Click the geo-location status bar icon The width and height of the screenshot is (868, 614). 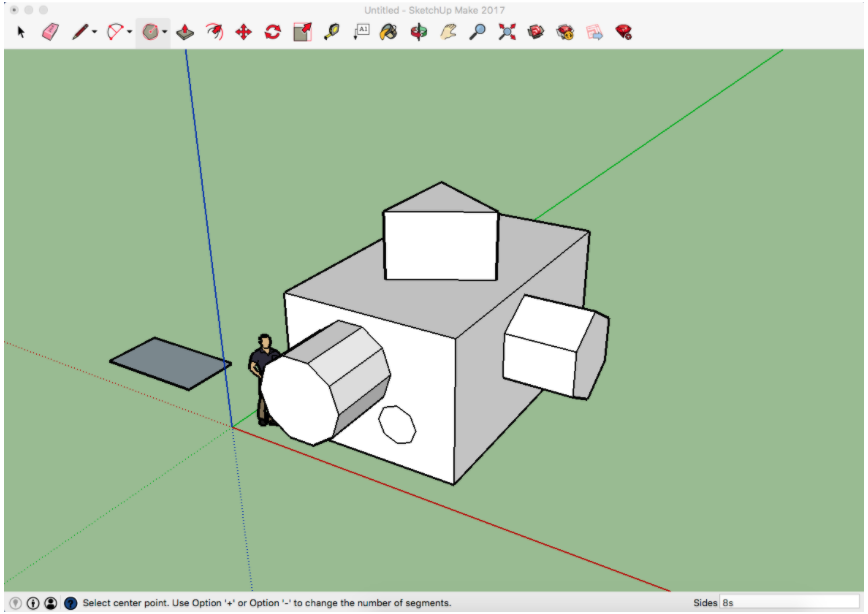[16, 603]
